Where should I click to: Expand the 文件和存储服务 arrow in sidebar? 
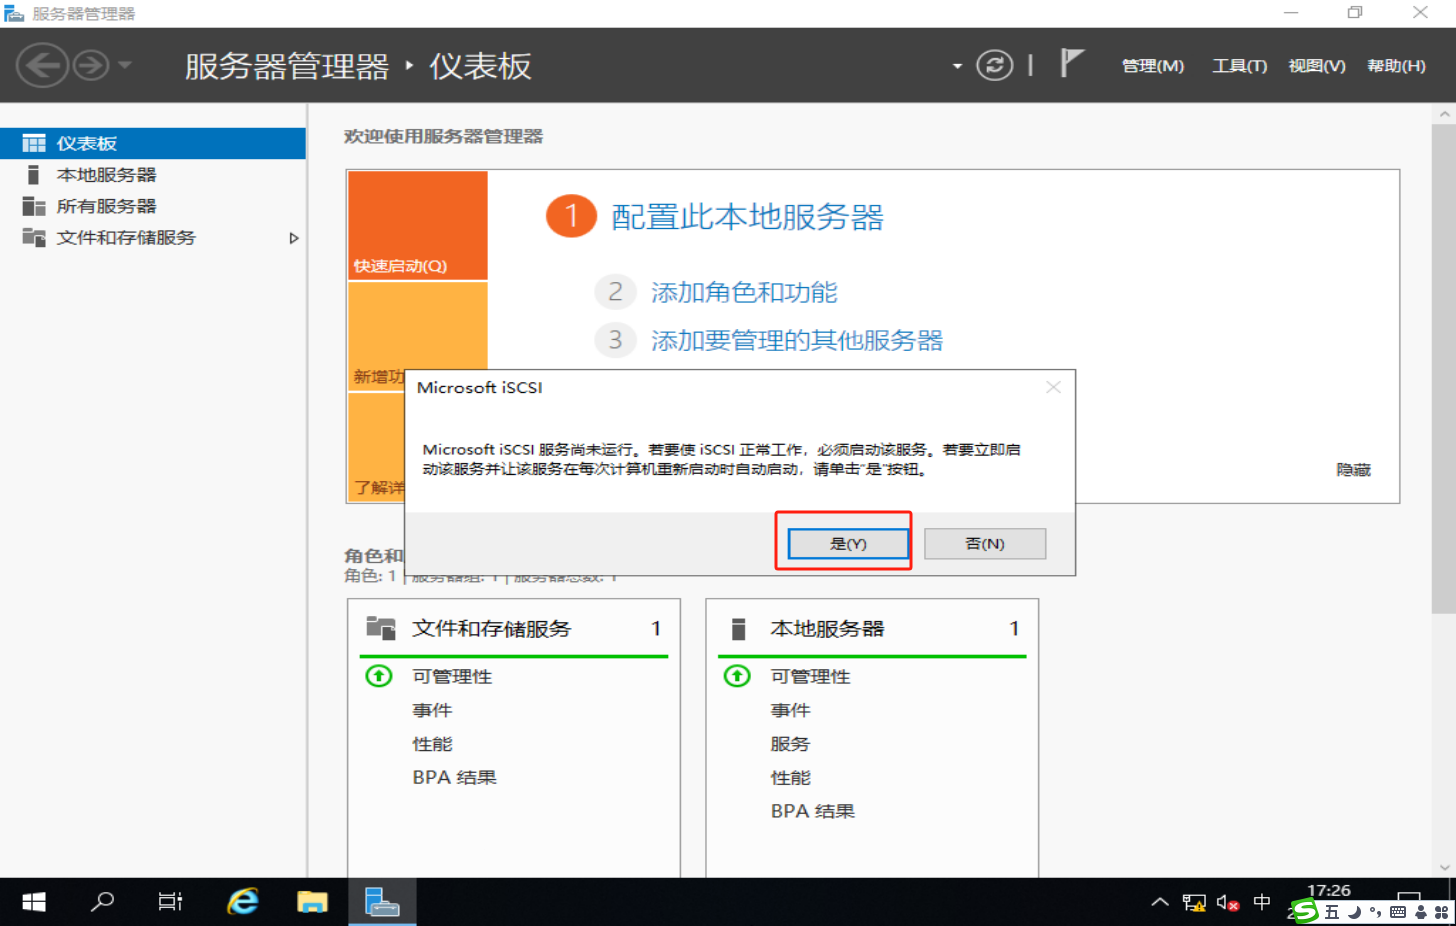pos(293,238)
